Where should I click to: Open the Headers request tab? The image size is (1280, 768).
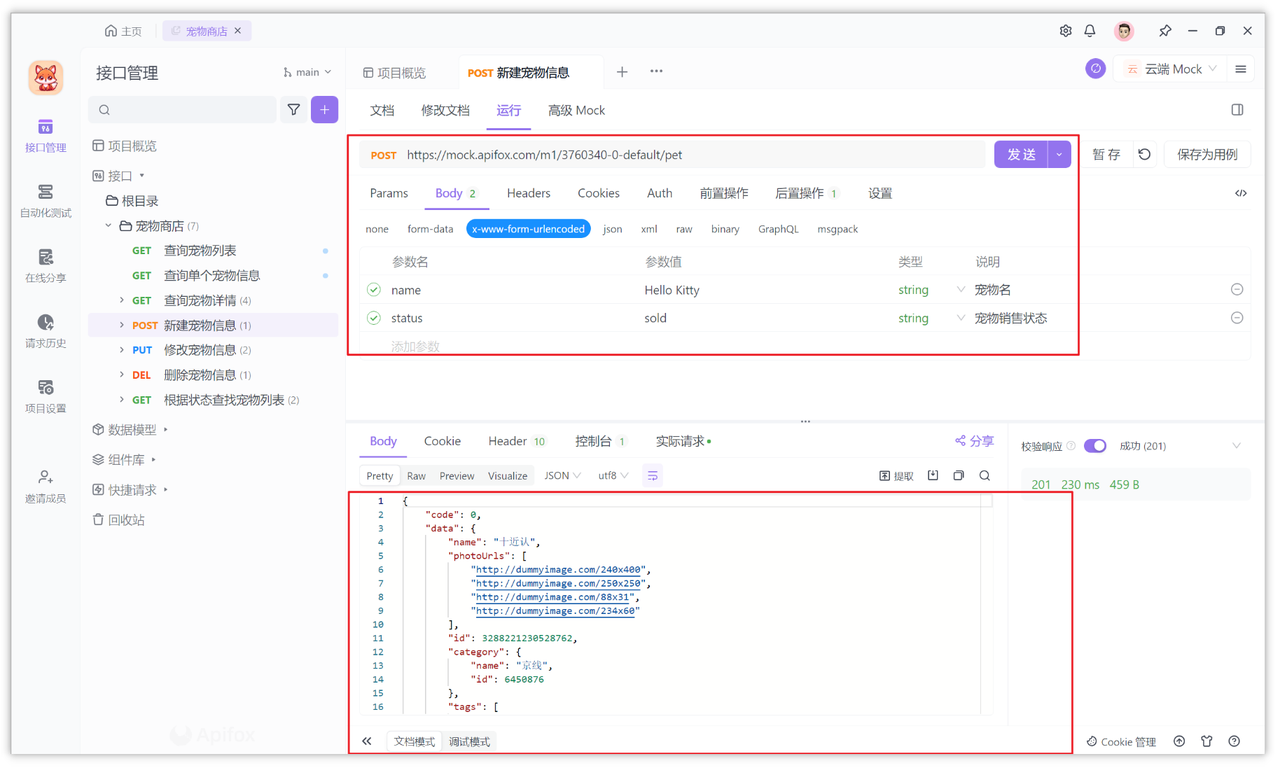tap(528, 194)
